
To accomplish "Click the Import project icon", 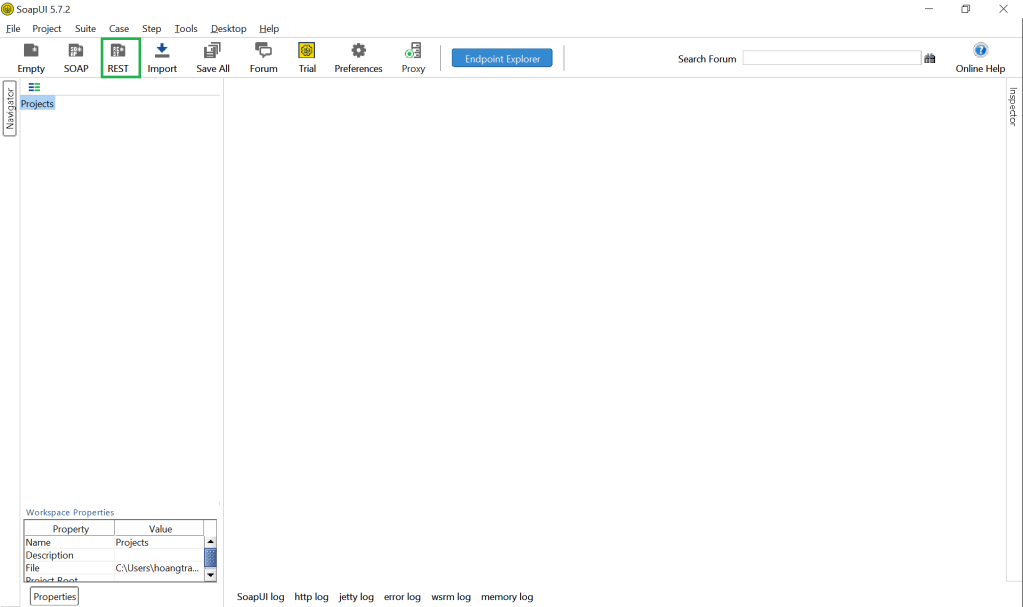I will (x=162, y=57).
